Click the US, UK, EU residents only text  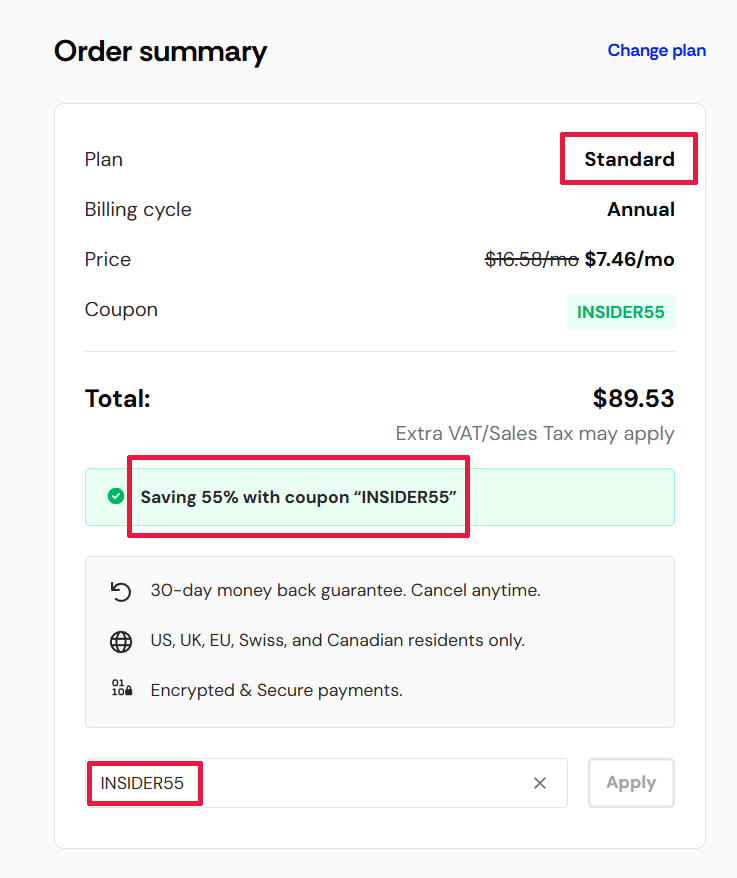[x=337, y=640]
